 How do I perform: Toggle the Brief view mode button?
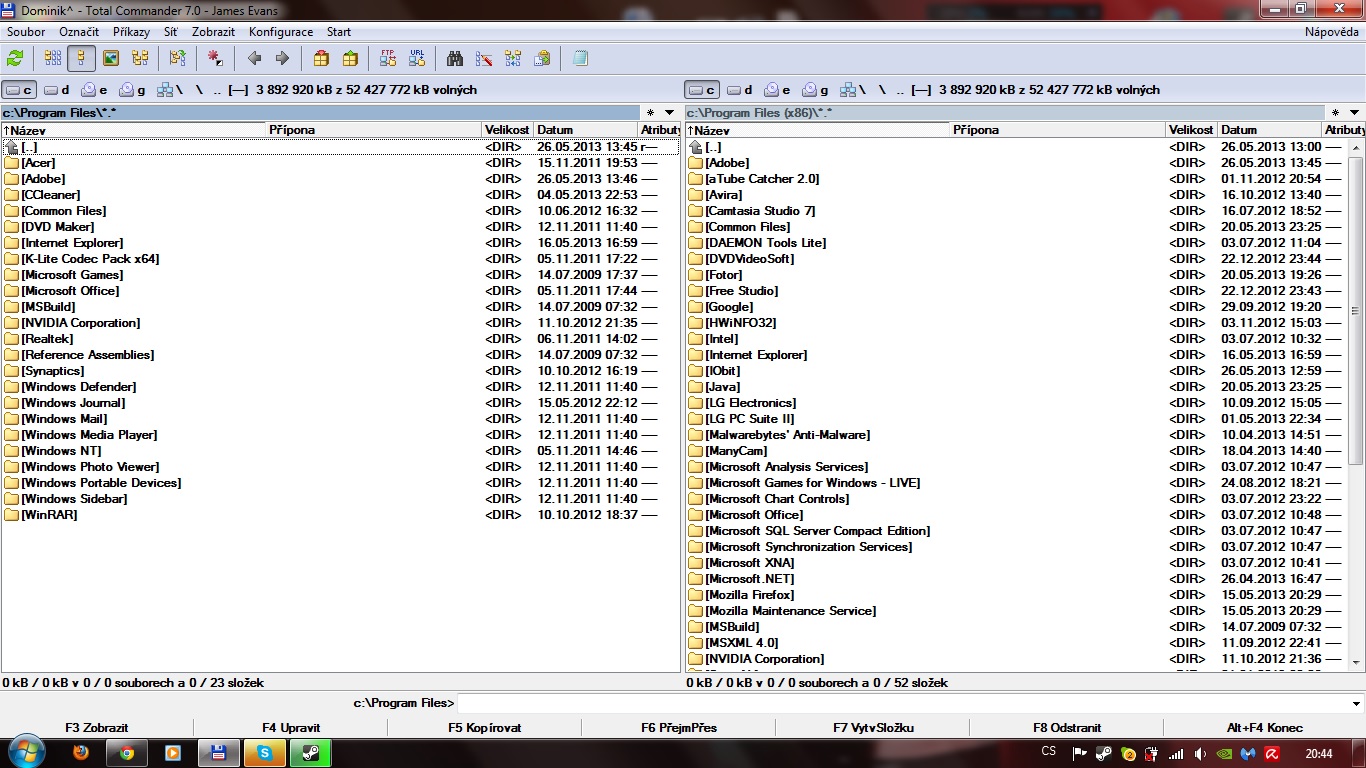53,58
